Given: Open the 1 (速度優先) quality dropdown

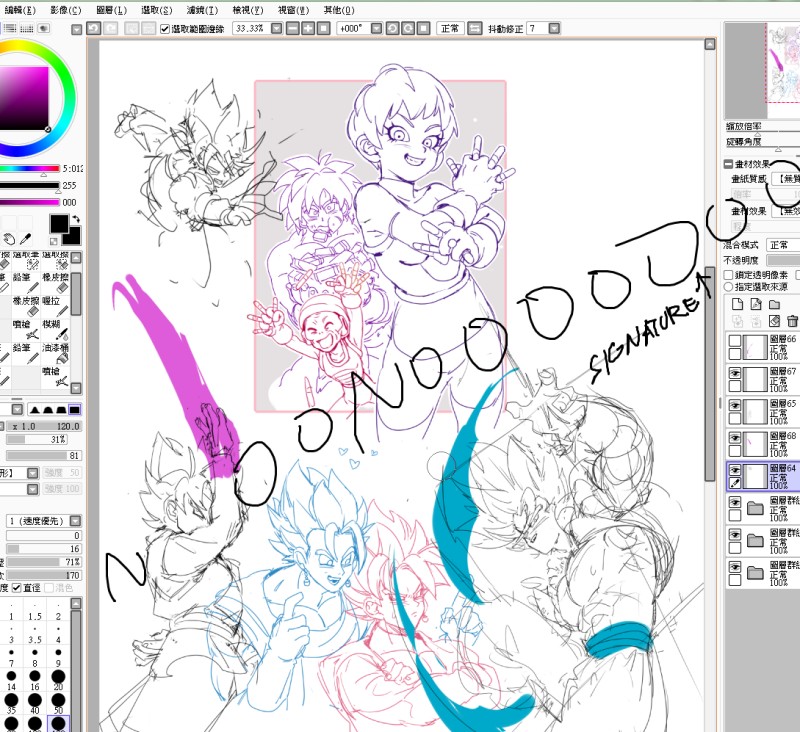Looking at the screenshot, I should [75, 521].
